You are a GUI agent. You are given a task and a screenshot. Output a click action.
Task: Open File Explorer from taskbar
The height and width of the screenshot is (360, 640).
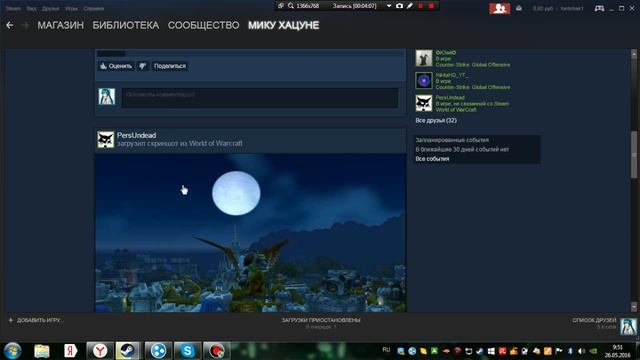coord(42,351)
